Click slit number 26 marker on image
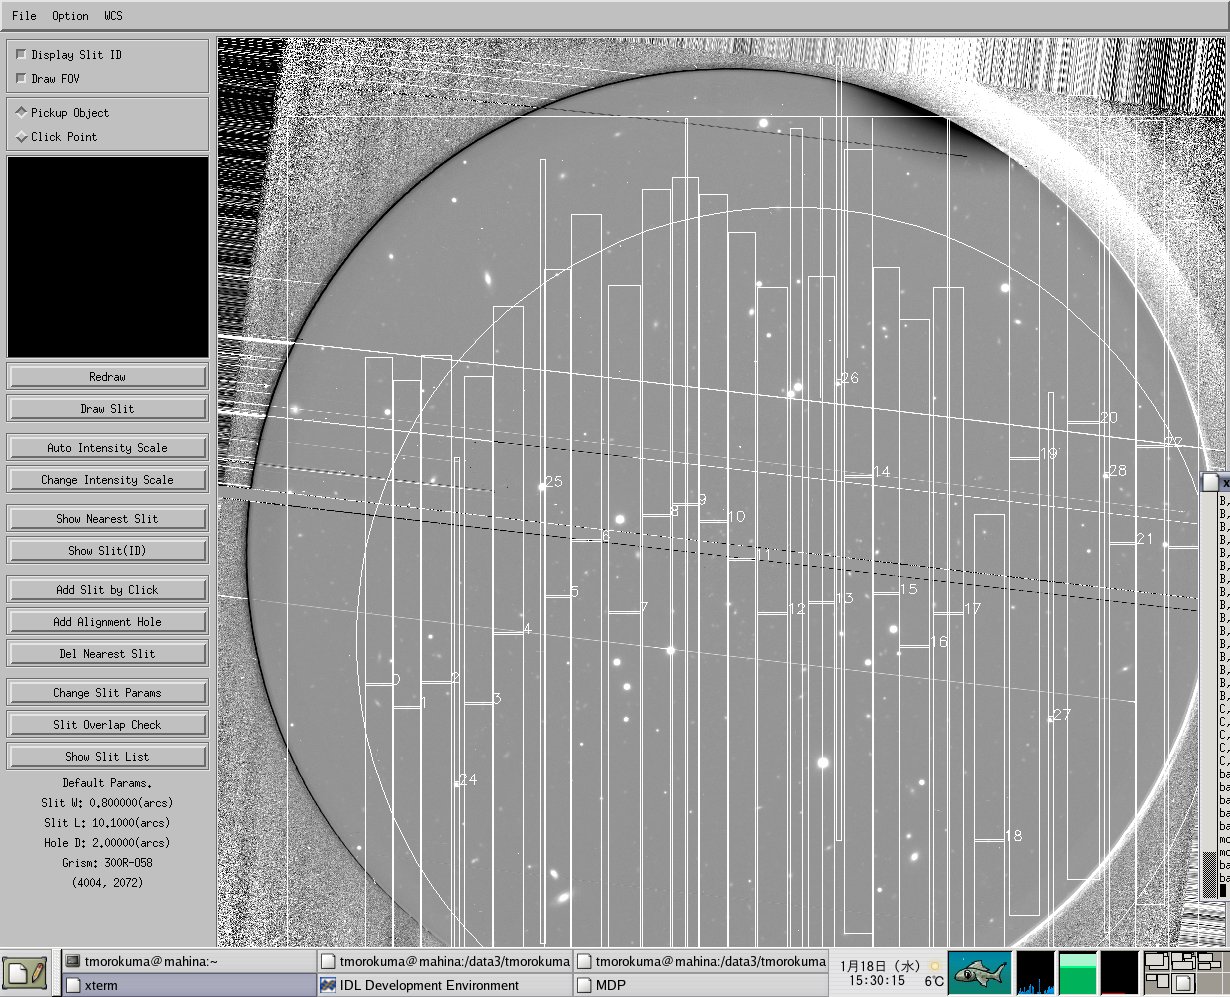Screen dimensions: 1230x997 [x=849, y=378]
